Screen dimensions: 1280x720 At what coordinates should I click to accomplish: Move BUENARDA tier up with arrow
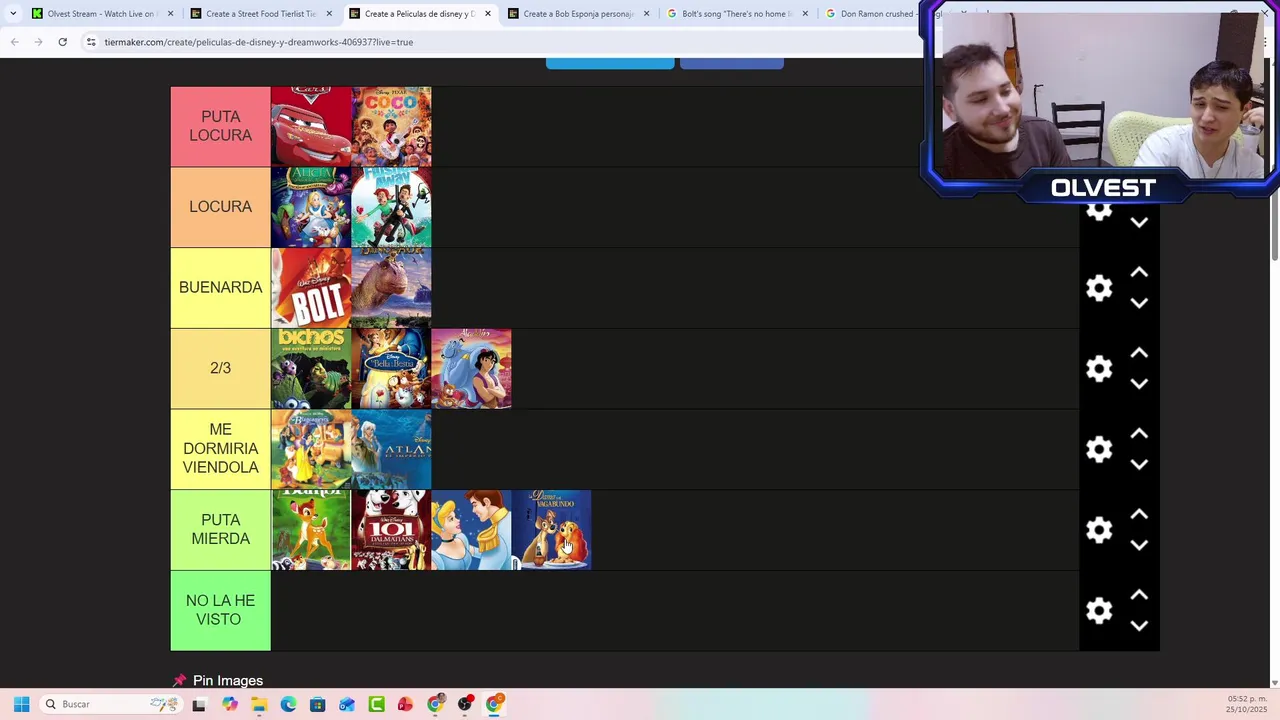pyautogui.click(x=1139, y=272)
